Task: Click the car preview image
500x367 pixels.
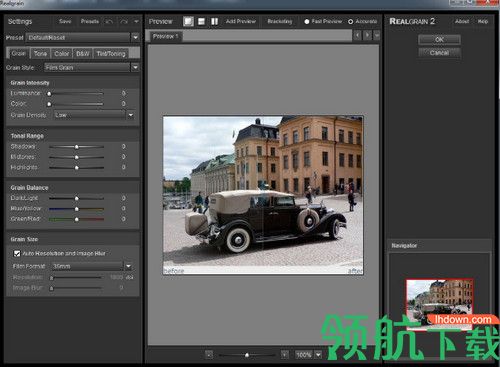Action: [x=263, y=195]
